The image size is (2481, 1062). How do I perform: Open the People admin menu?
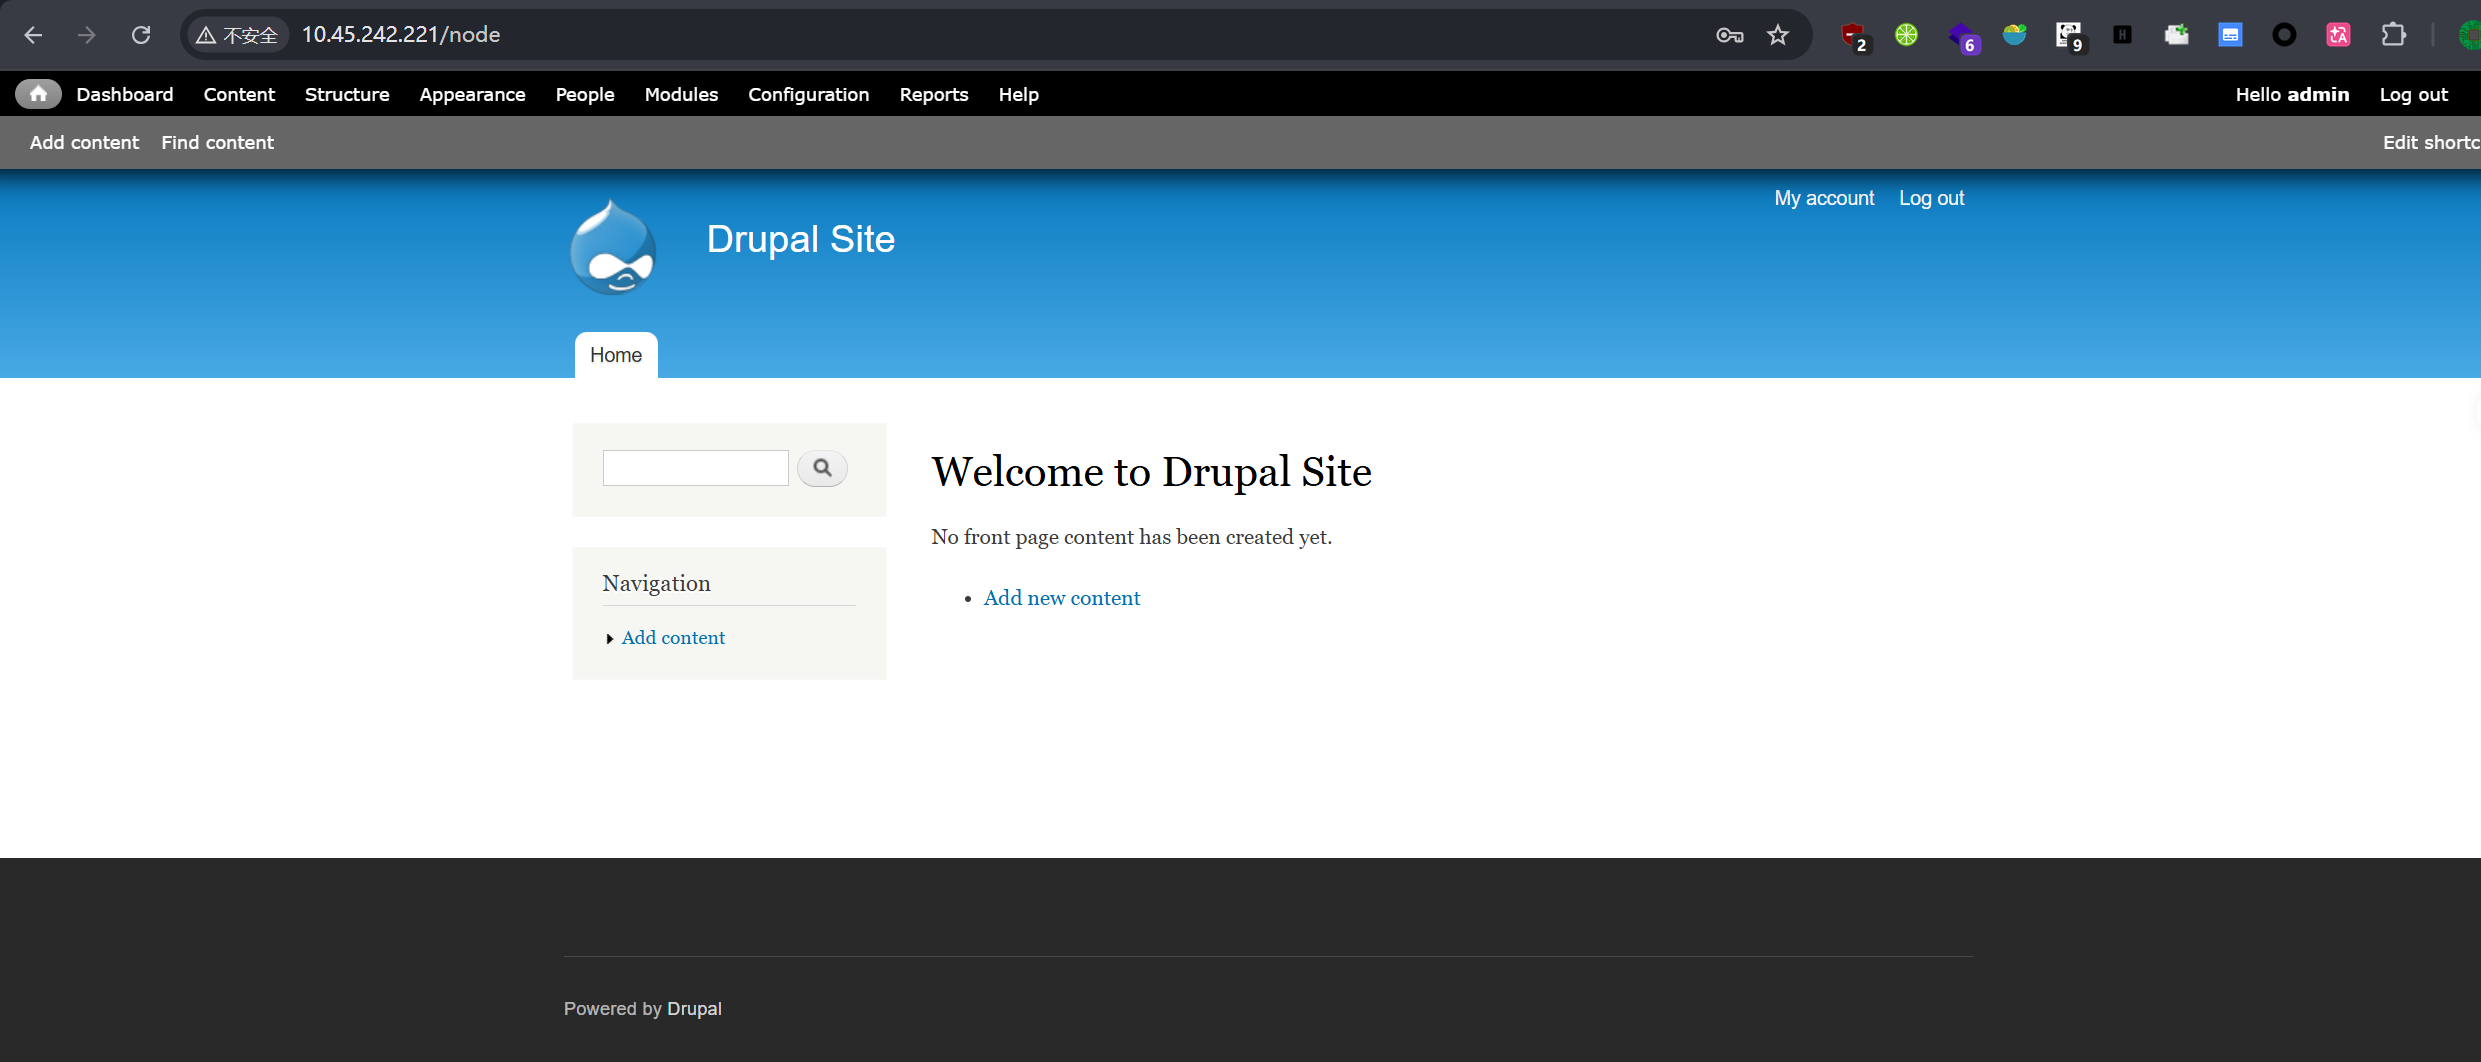(585, 94)
